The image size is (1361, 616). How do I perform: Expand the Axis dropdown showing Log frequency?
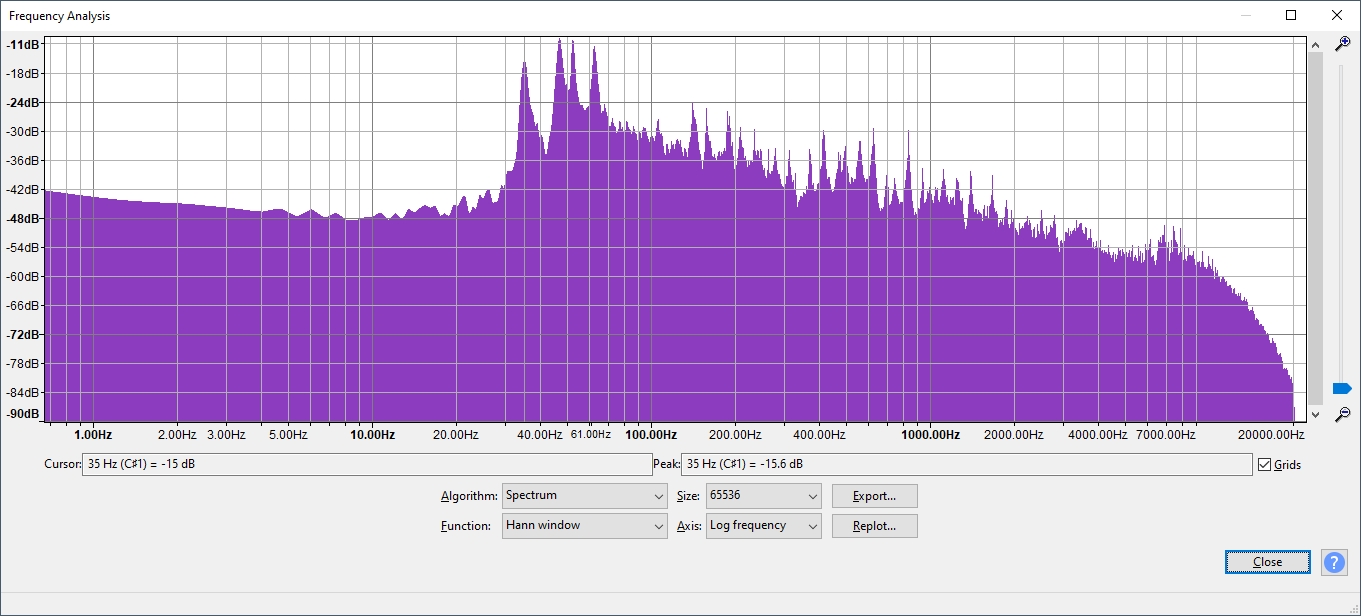[763, 526]
